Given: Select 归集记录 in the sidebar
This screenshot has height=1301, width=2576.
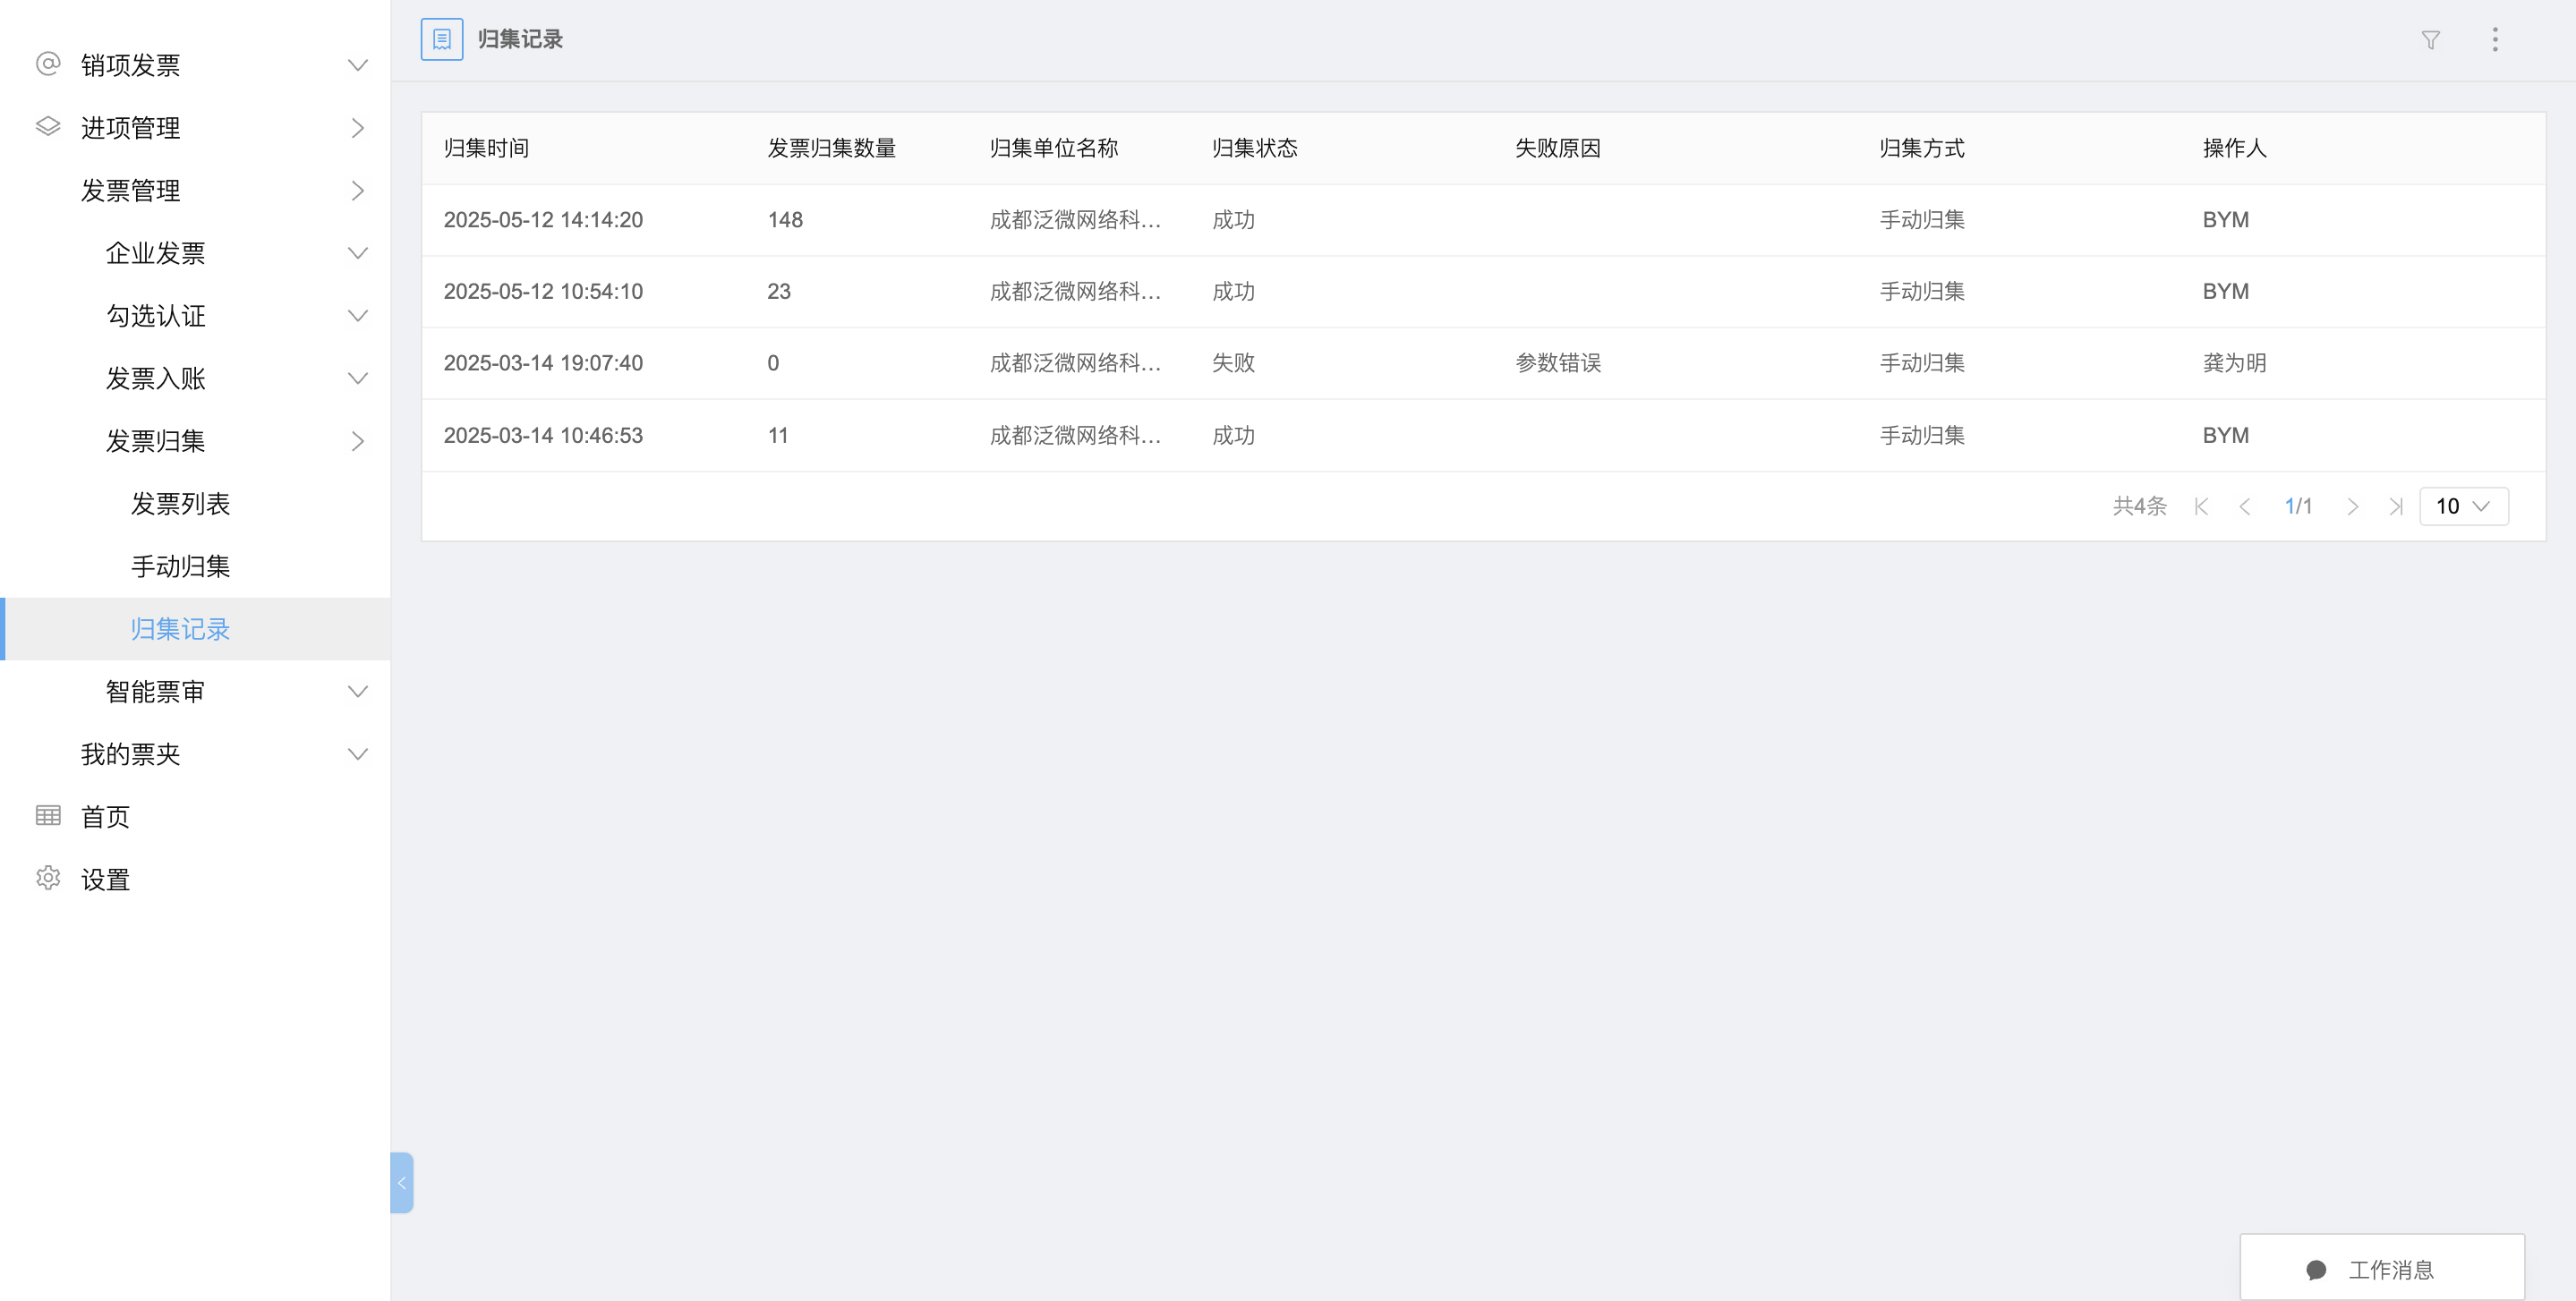Looking at the screenshot, I should [x=195, y=629].
